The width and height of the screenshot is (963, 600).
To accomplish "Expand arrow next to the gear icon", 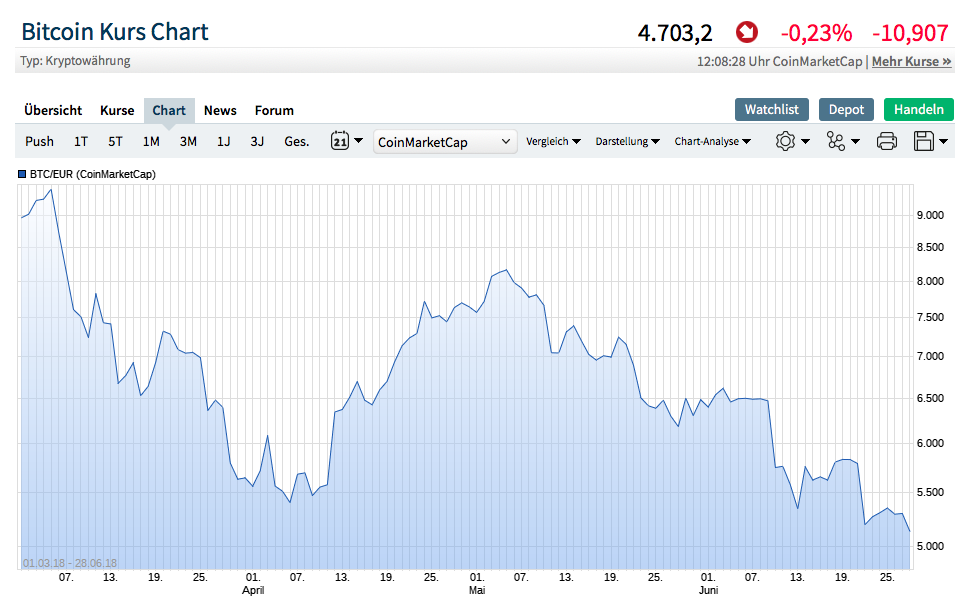I will 805,142.
